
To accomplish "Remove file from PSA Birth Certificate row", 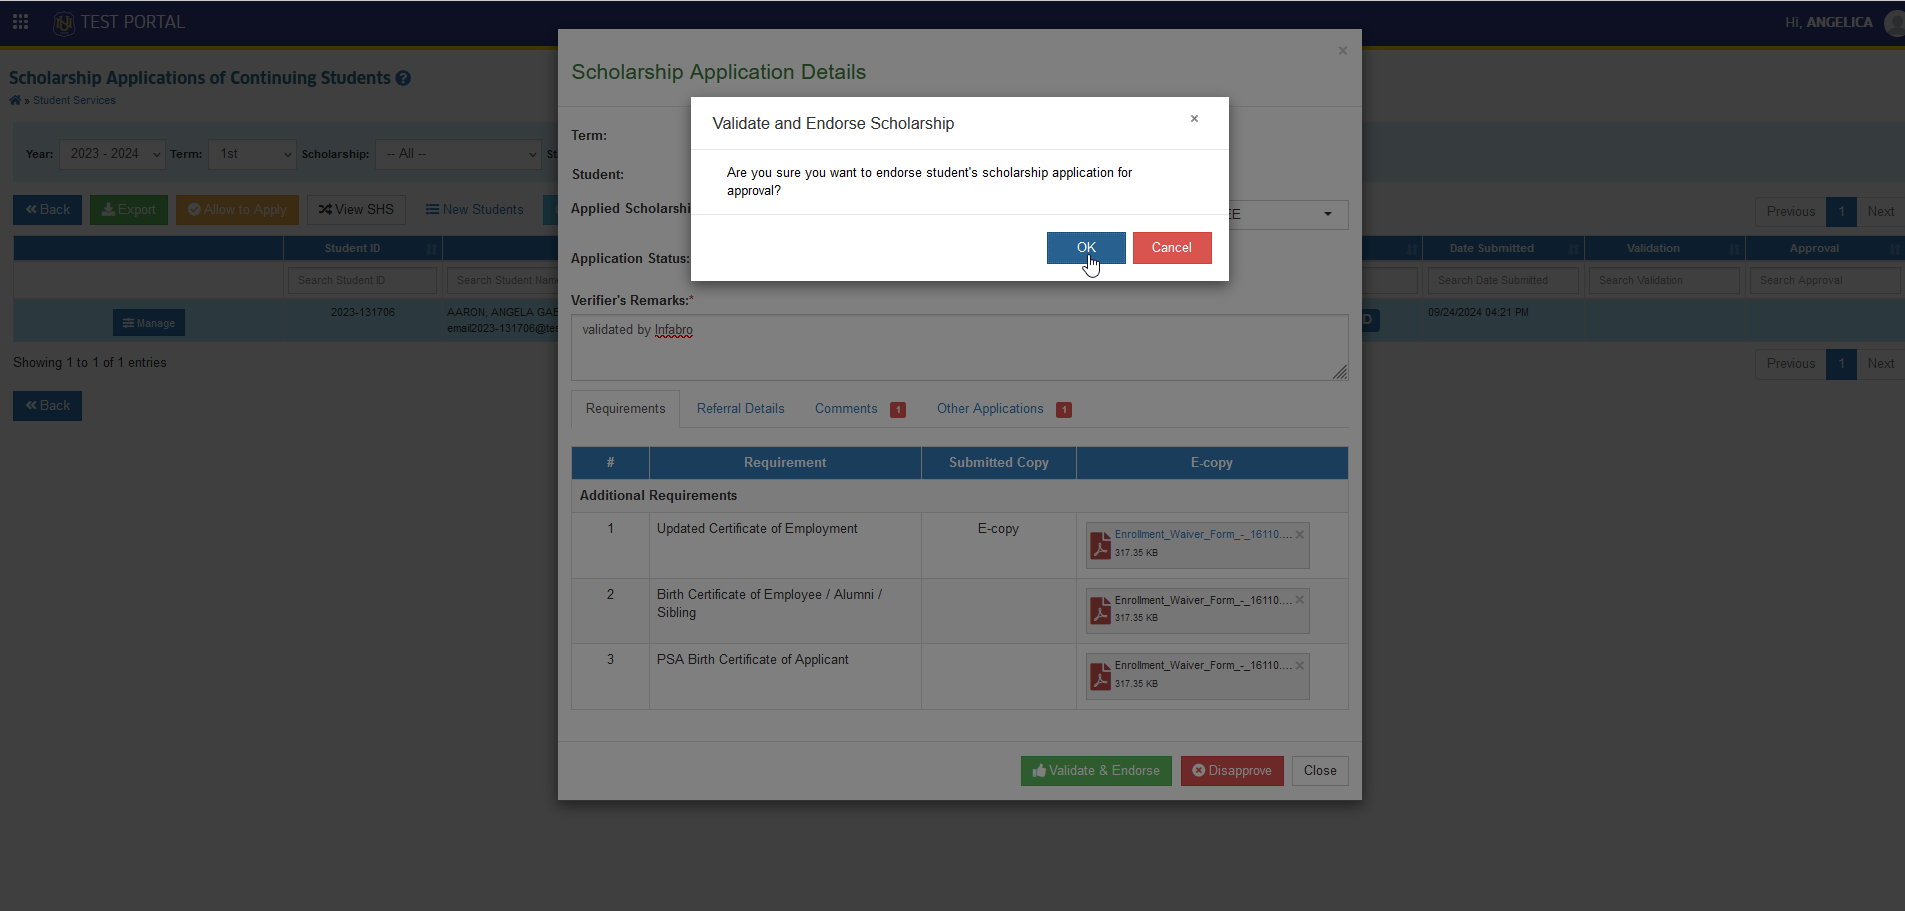I will click(x=1300, y=666).
